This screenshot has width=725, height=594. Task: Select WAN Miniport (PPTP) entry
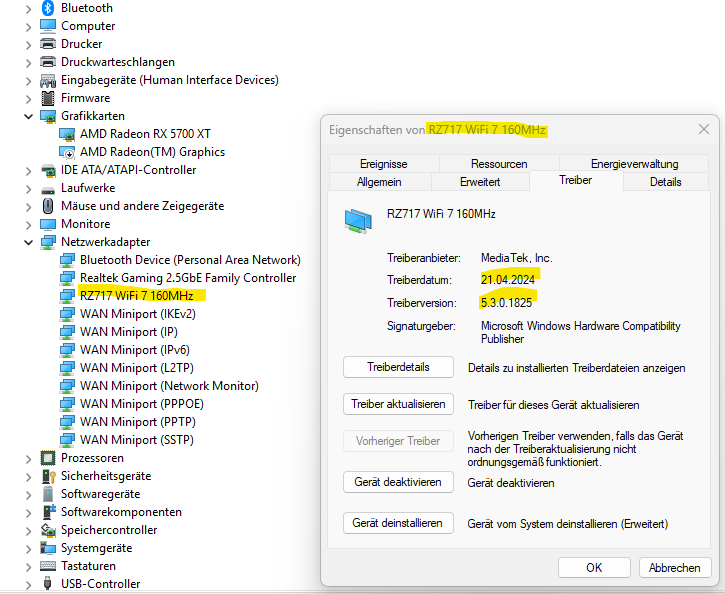[138, 422]
